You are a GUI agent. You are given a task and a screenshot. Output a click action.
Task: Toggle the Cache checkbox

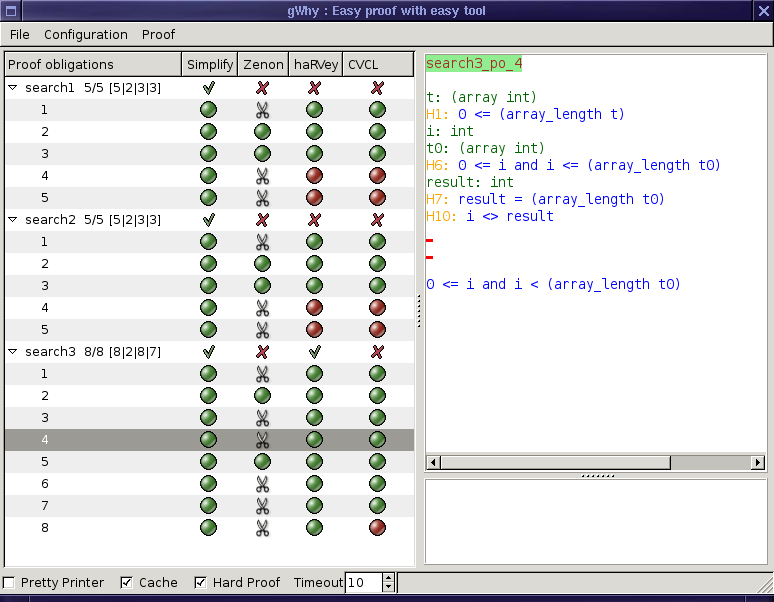coord(126,583)
